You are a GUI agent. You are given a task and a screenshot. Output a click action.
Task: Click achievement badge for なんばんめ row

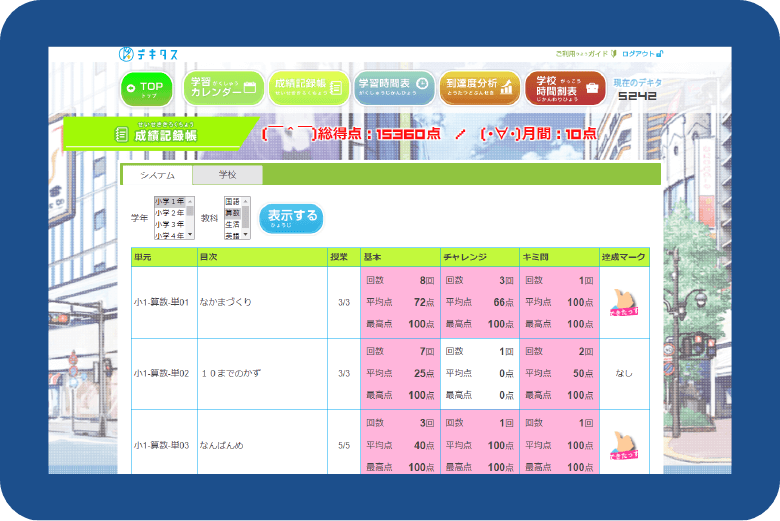pos(625,444)
